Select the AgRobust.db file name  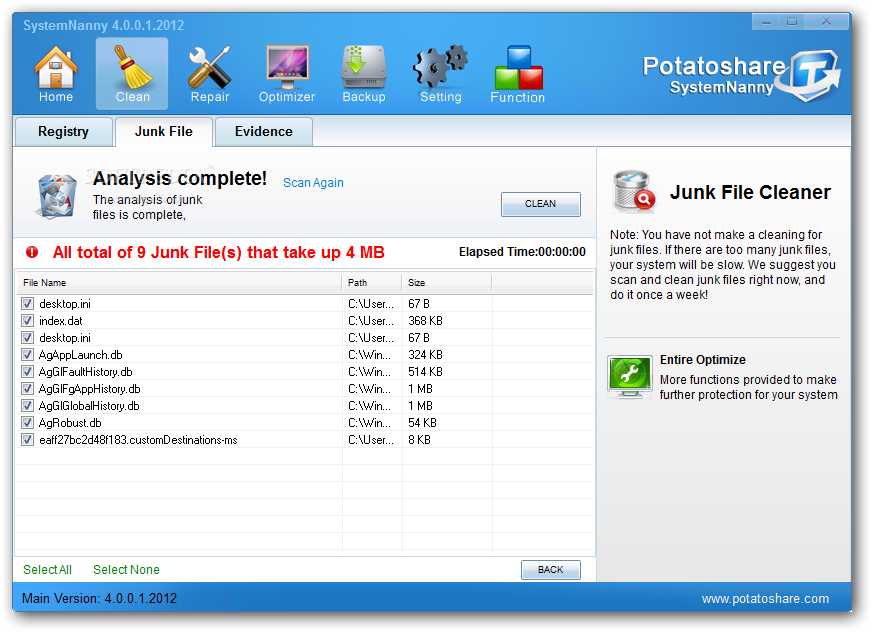pos(70,423)
